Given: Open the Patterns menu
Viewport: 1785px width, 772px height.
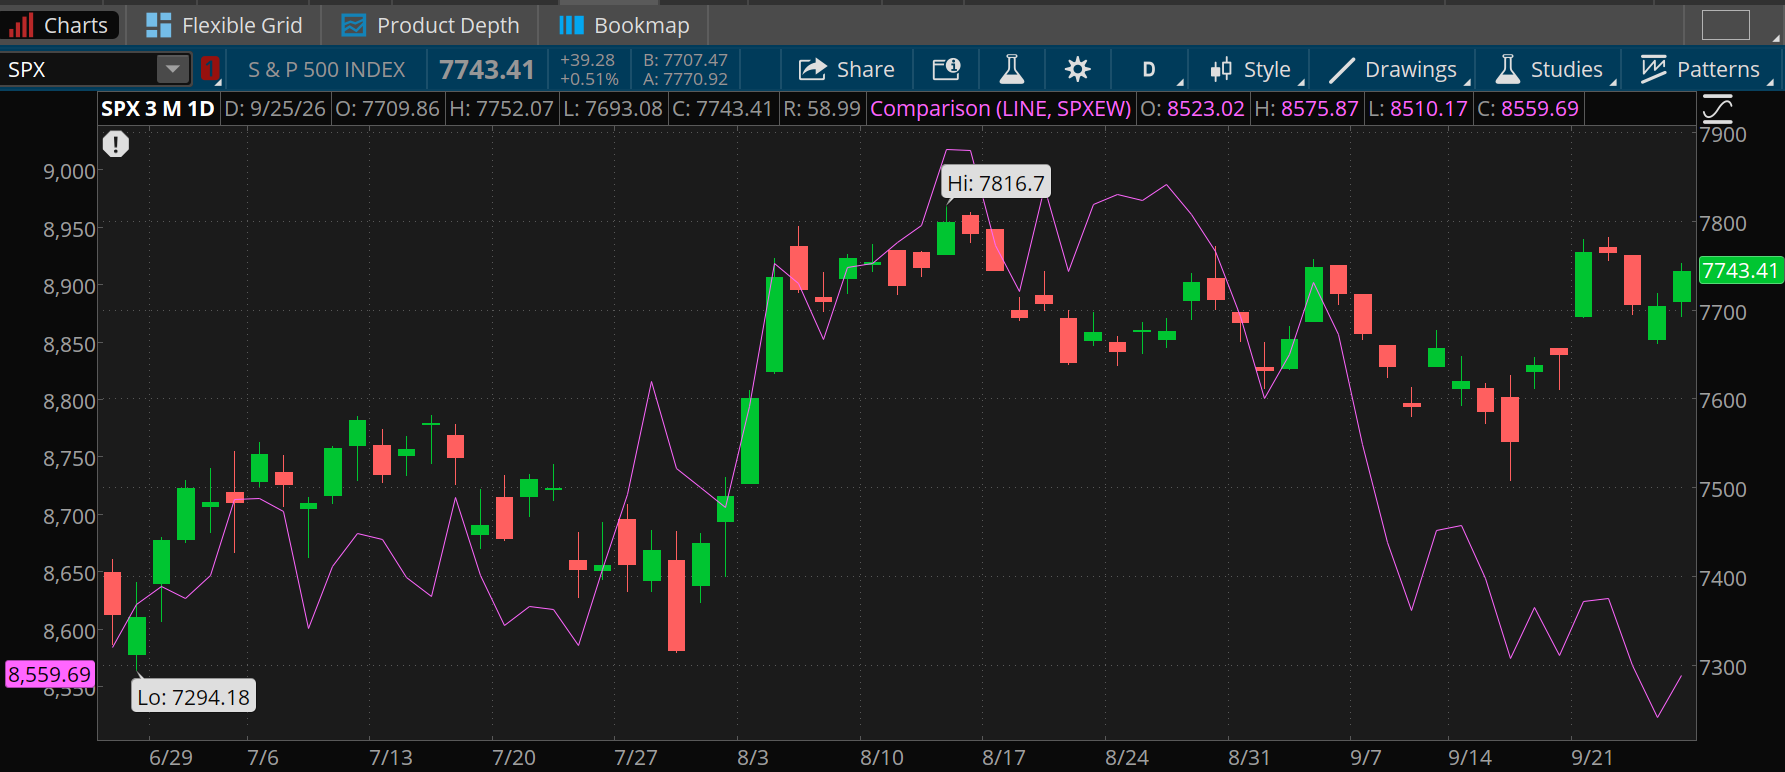Looking at the screenshot, I should (1702, 69).
